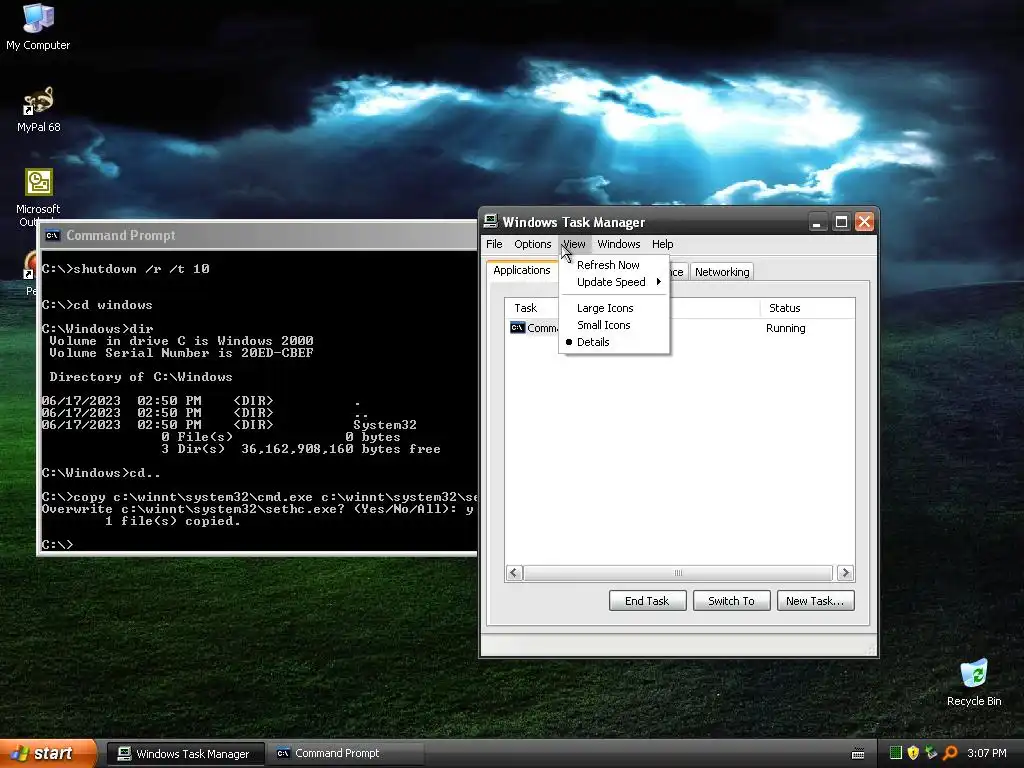Click the Running status of Command Prompt
The width and height of the screenshot is (1024, 768).
[786, 328]
